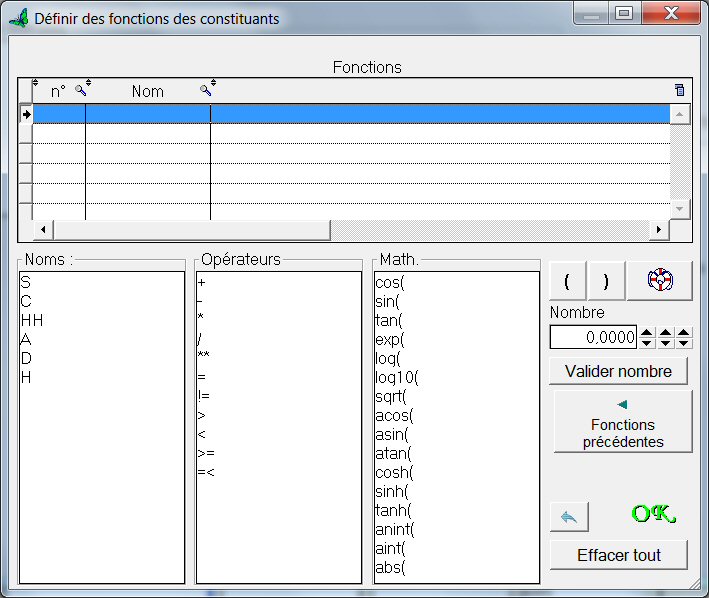
Task: Click the Valider nombre button
Action: (618, 371)
